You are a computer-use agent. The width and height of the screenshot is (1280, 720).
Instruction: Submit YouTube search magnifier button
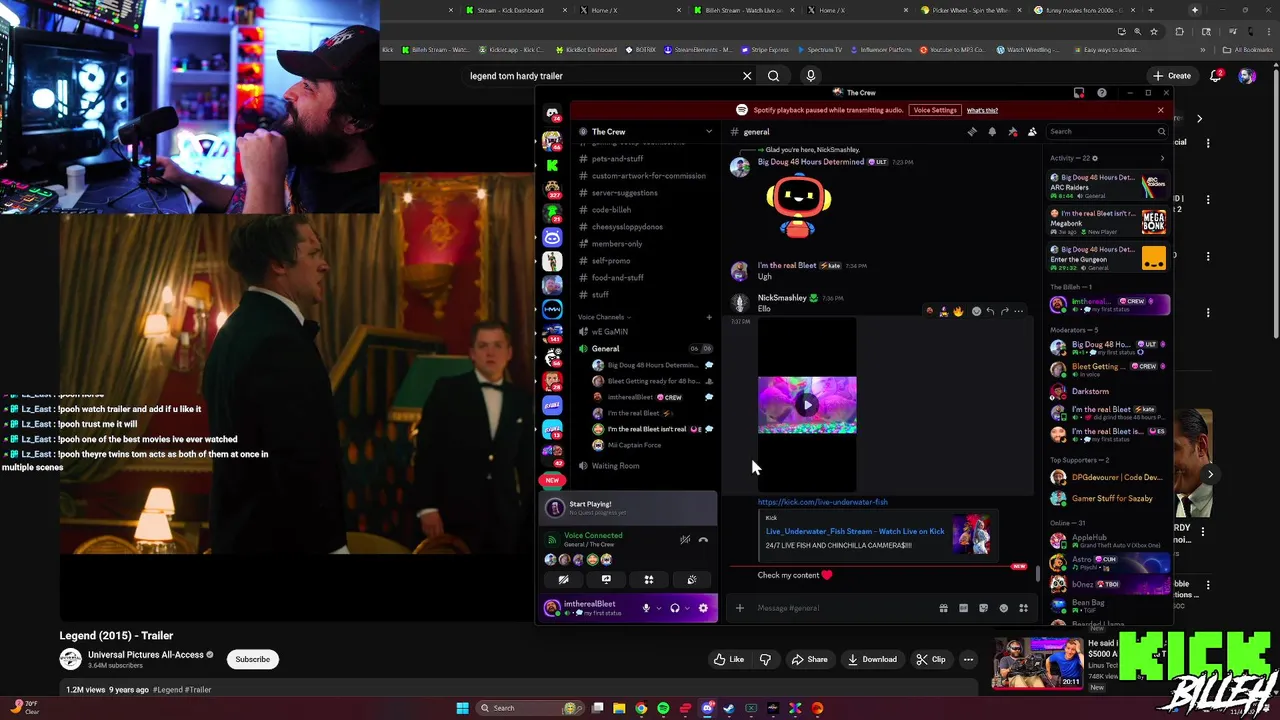pyautogui.click(x=774, y=76)
